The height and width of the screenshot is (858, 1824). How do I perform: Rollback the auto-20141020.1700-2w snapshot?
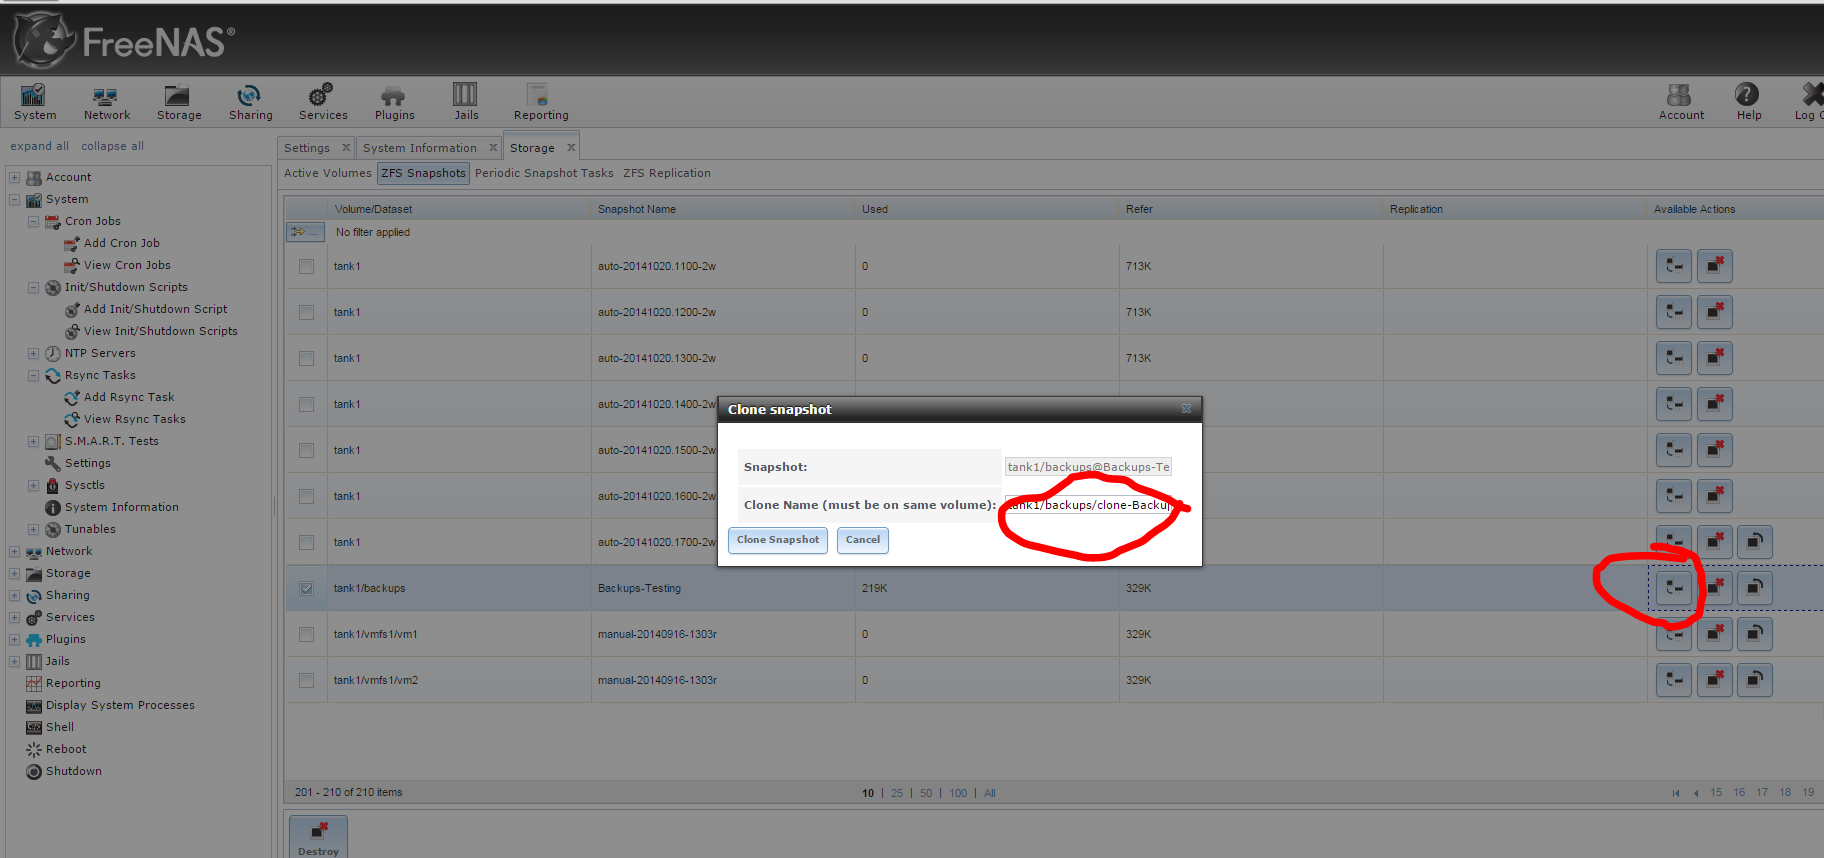click(1754, 542)
